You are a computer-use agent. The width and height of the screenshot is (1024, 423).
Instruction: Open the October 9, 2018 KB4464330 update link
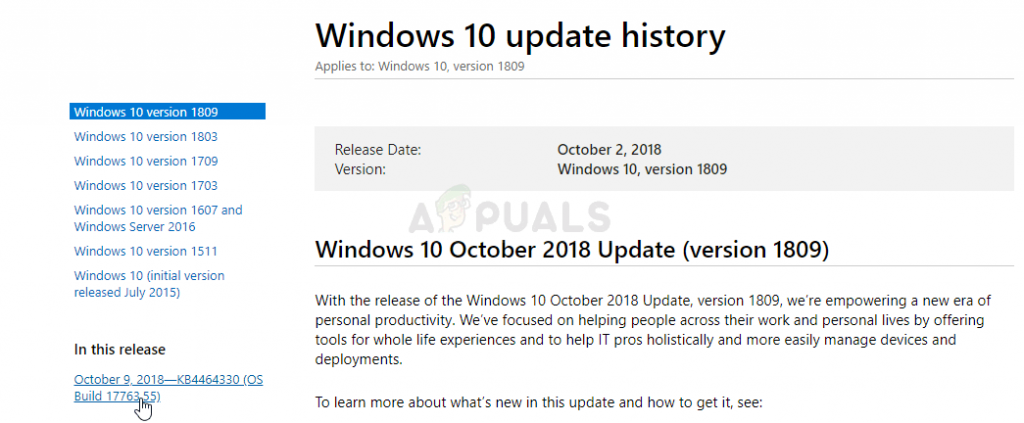pos(168,388)
